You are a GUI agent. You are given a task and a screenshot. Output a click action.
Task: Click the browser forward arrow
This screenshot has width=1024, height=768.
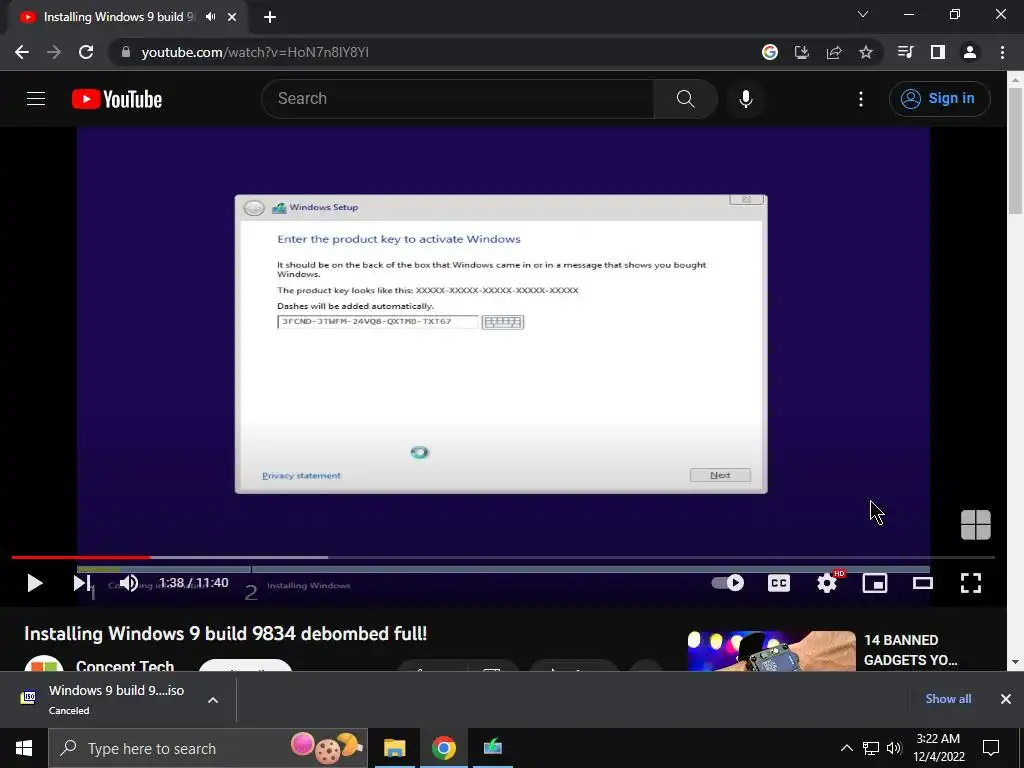pyautogui.click(x=54, y=52)
